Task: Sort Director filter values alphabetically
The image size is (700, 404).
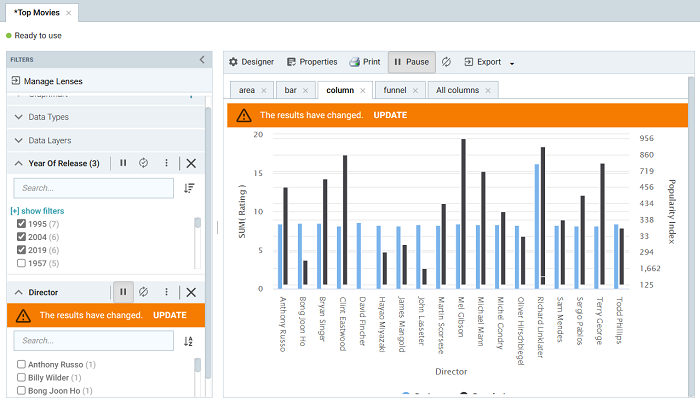Action: (189, 342)
